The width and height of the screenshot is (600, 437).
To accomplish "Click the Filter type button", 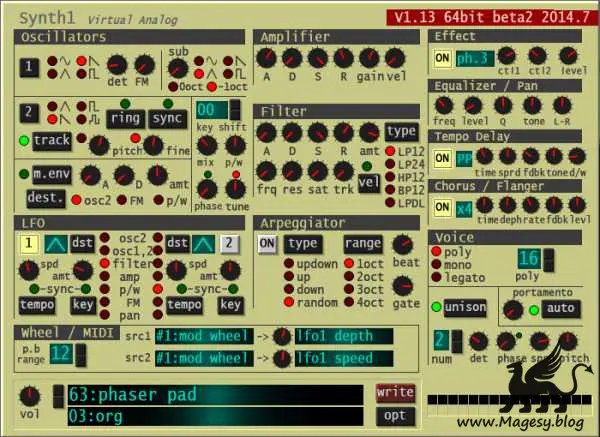I will [x=401, y=132].
